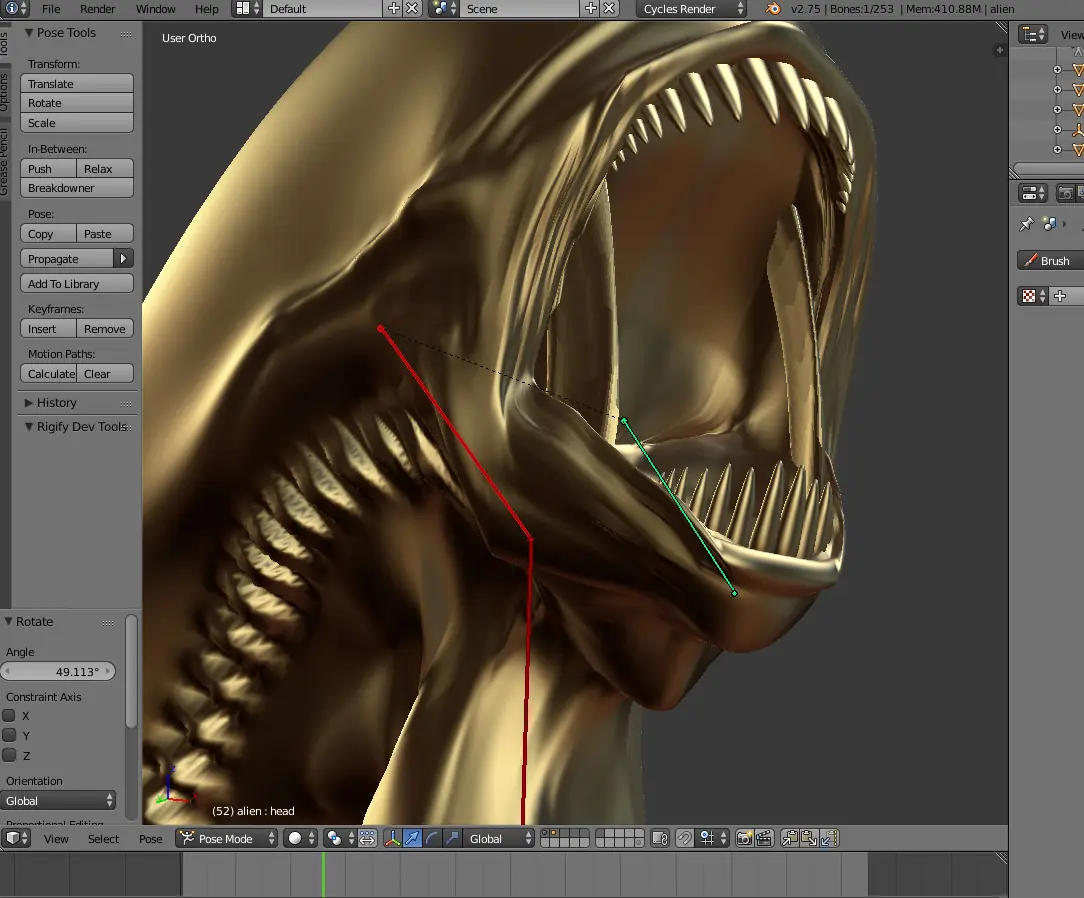Click the Breakdowner button
The height and width of the screenshot is (898, 1084).
[x=77, y=188]
